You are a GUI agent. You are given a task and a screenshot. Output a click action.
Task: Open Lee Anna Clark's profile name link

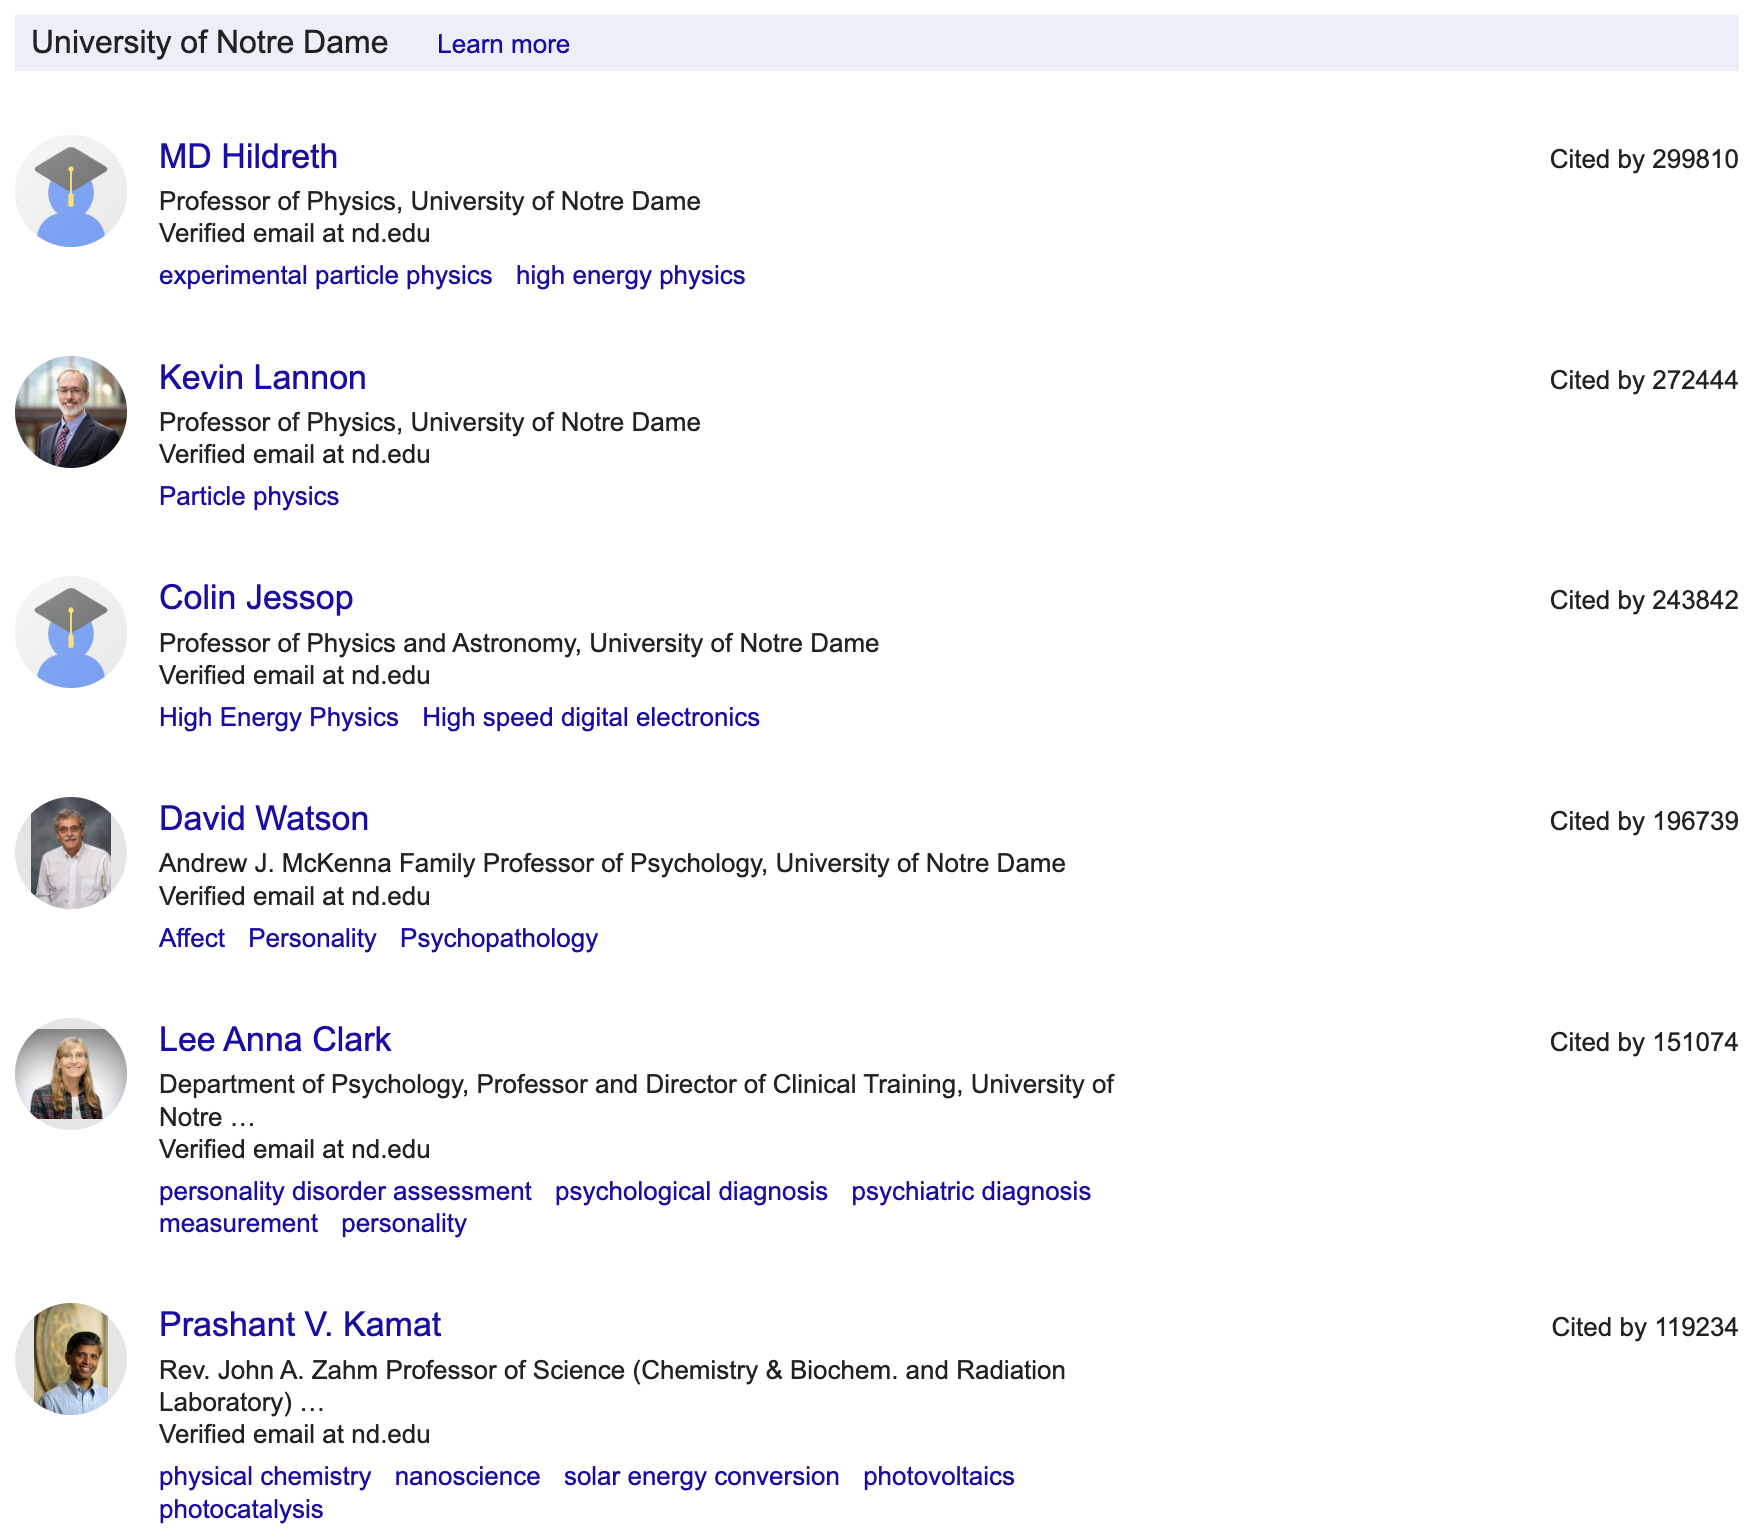pyautogui.click(x=275, y=1040)
